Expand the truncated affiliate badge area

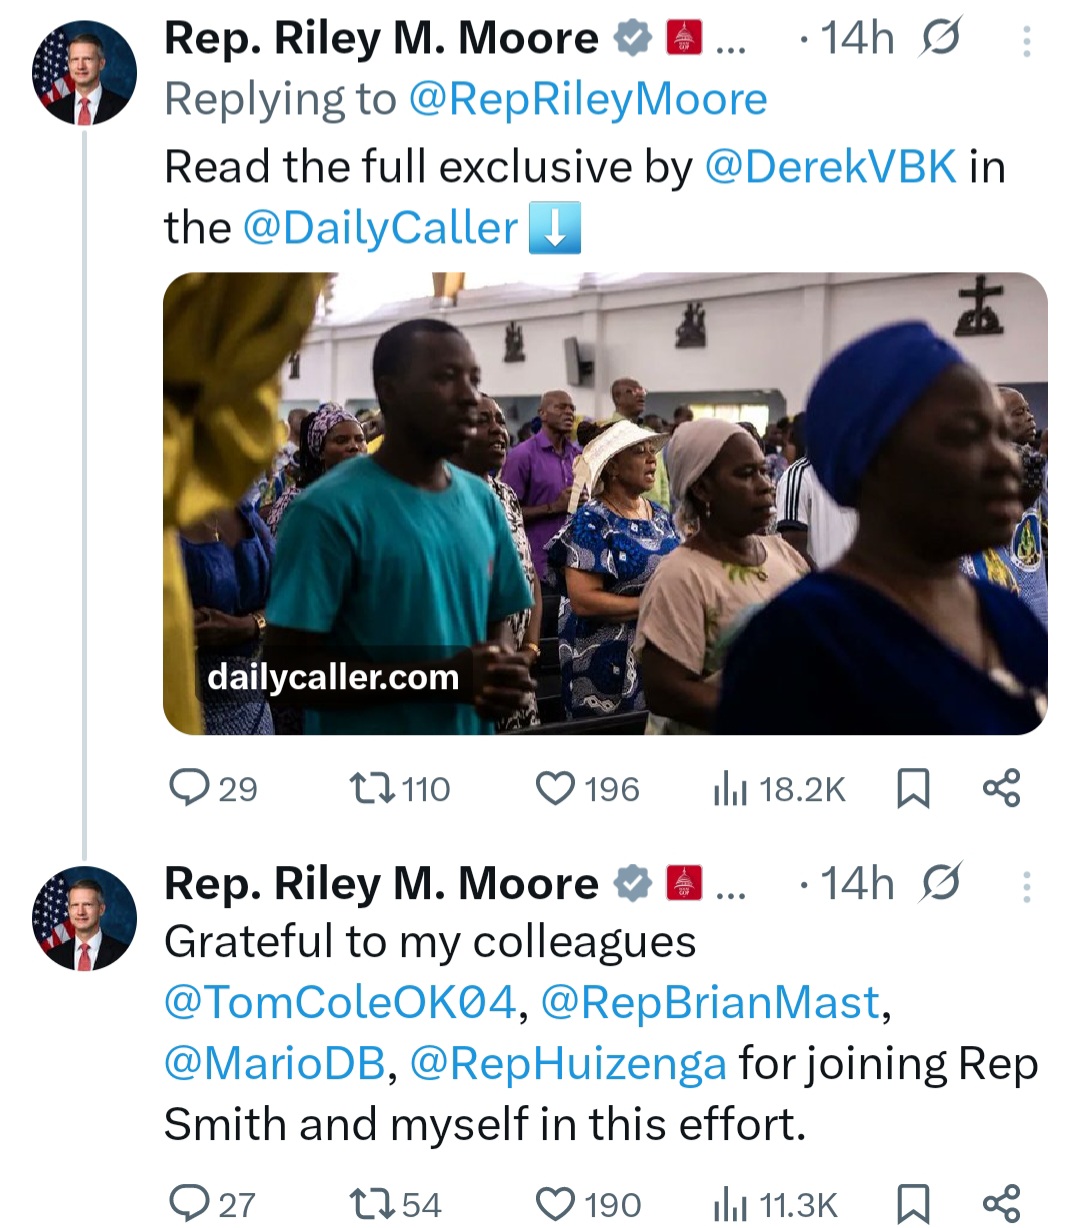pos(729,38)
